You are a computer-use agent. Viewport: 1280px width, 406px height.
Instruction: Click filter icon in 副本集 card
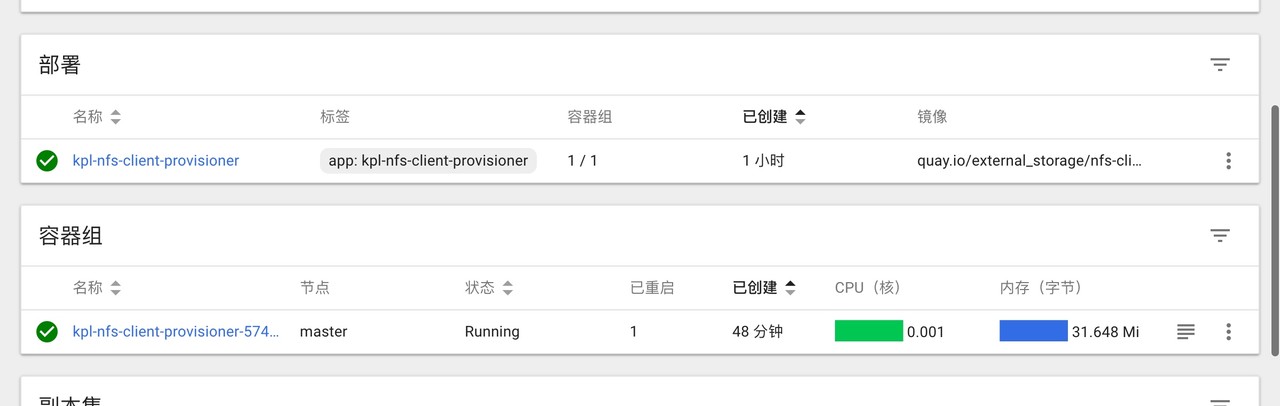[x=1219, y=402]
